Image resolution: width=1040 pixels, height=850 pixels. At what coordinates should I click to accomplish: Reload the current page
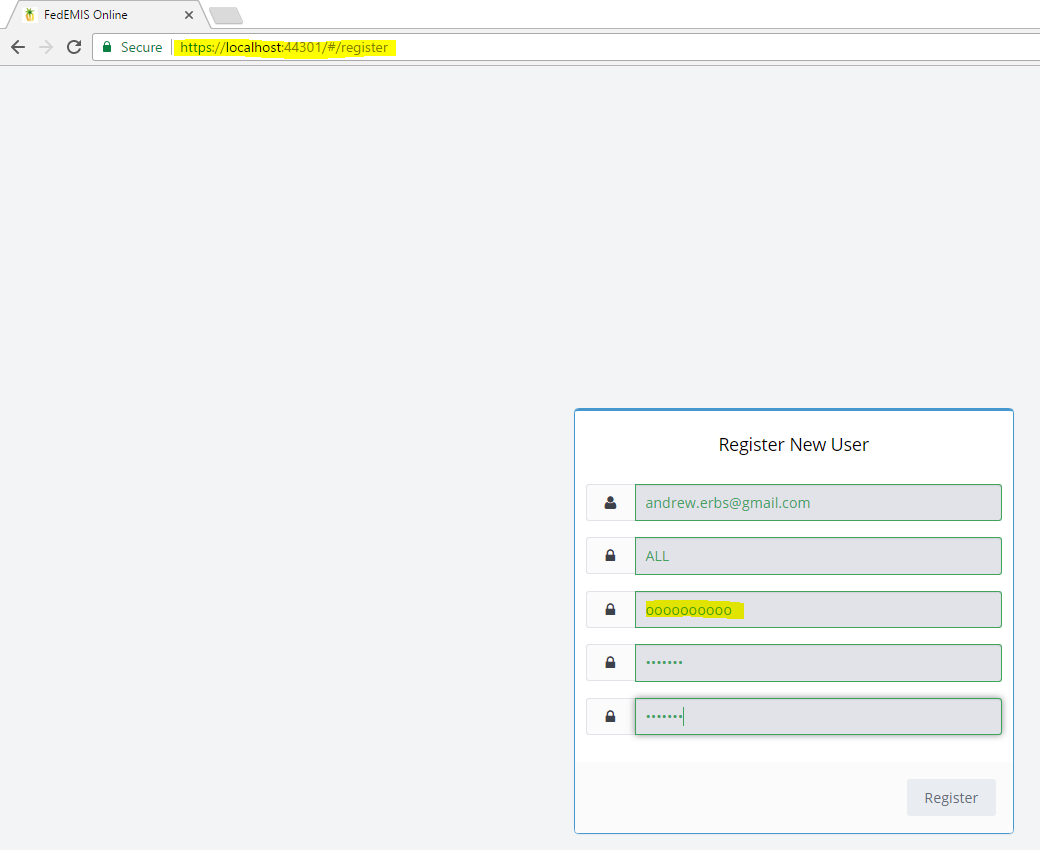[x=74, y=47]
